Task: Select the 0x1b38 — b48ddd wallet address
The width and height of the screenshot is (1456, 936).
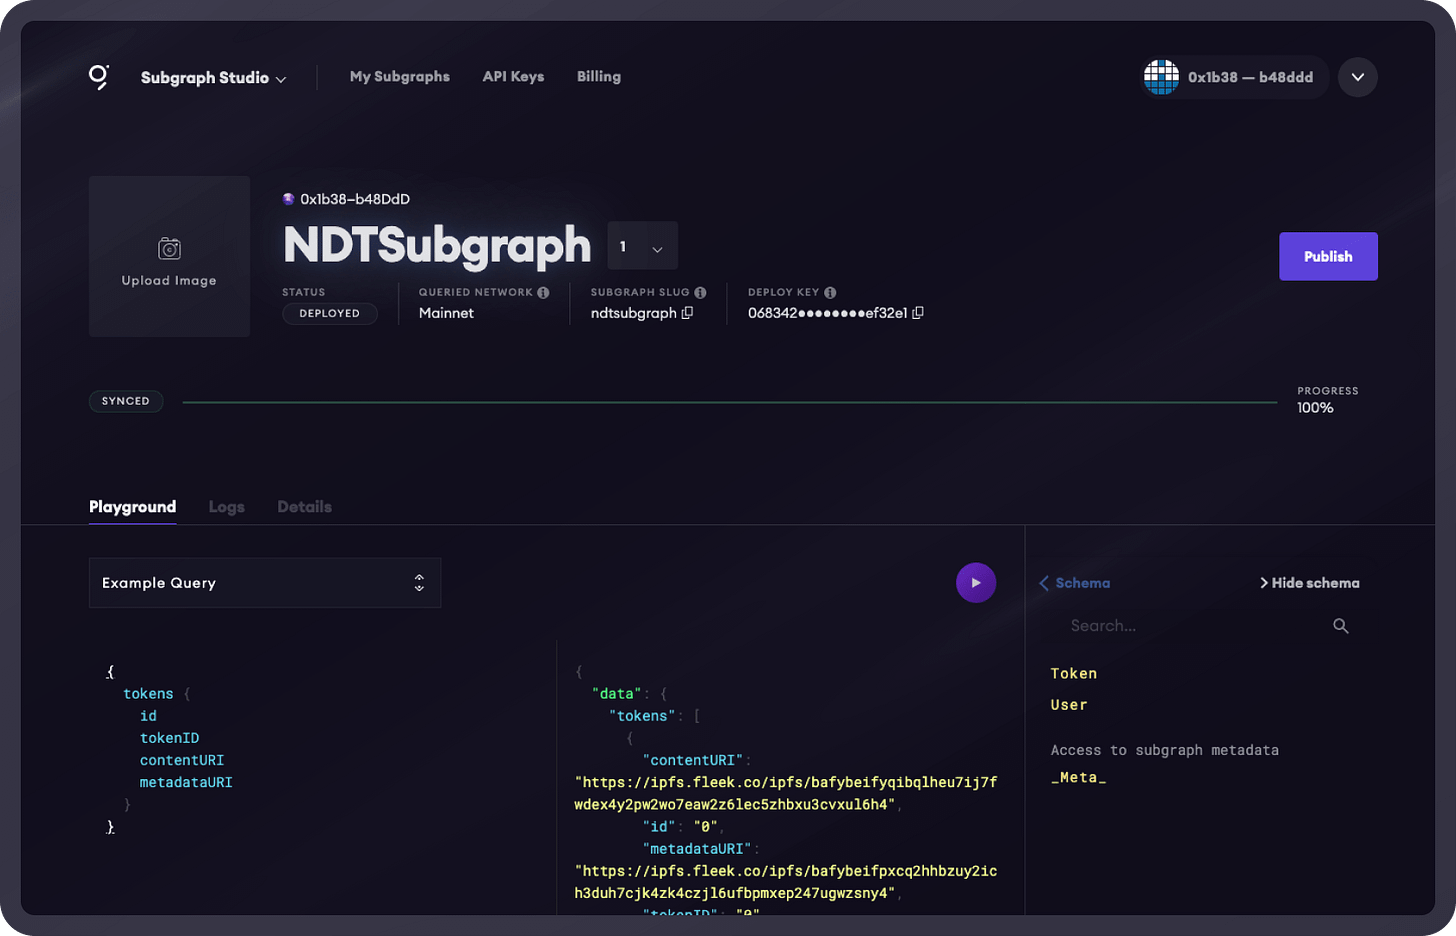Action: pos(1250,77)
